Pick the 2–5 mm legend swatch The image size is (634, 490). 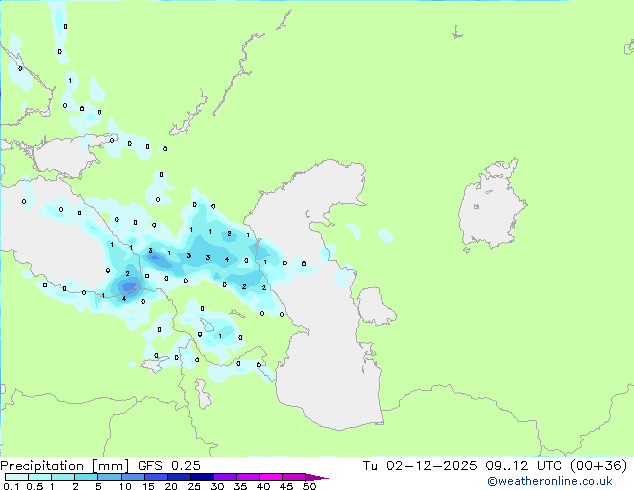point(86,477)
